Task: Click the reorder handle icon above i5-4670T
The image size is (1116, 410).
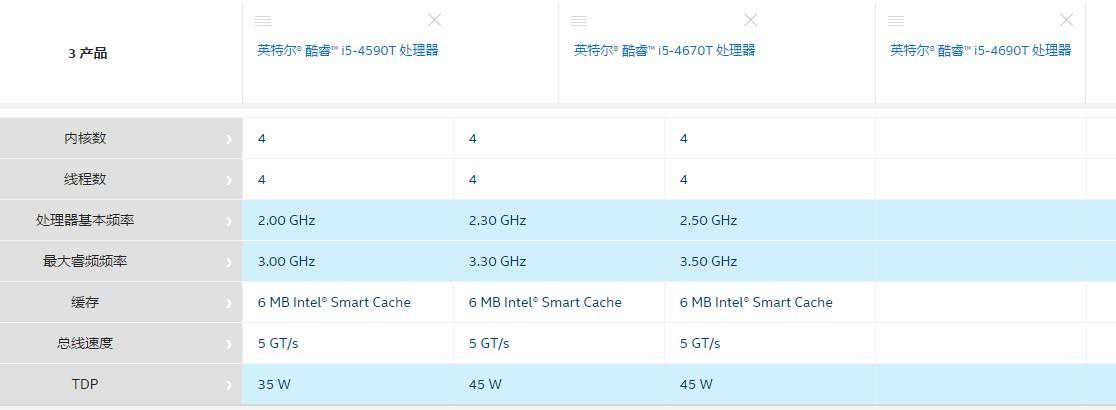Action: [x=579, y=21]
